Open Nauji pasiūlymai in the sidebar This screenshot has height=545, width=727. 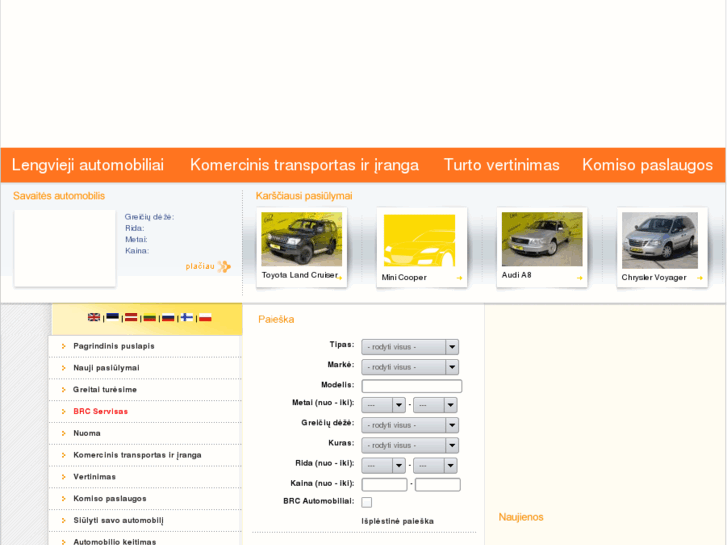[x=106, y=368]
